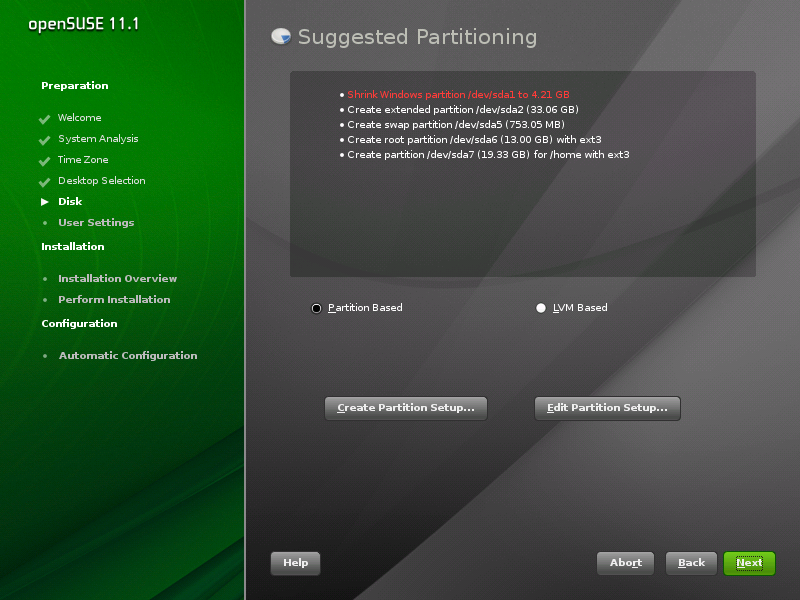Click the Installation Overview step label

click(117, 279)
